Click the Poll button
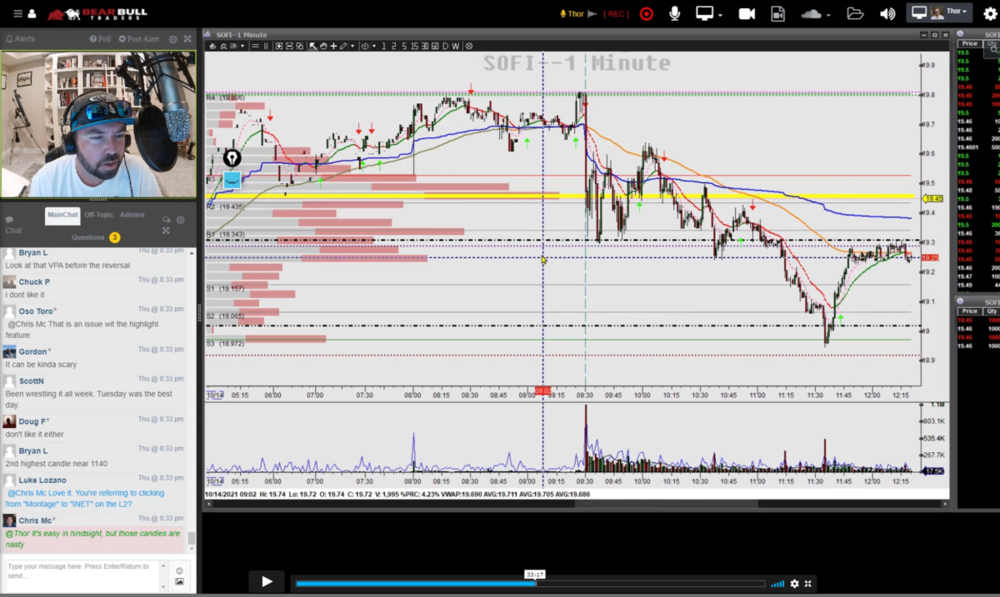1000x597 pixels. click(100, 39)
